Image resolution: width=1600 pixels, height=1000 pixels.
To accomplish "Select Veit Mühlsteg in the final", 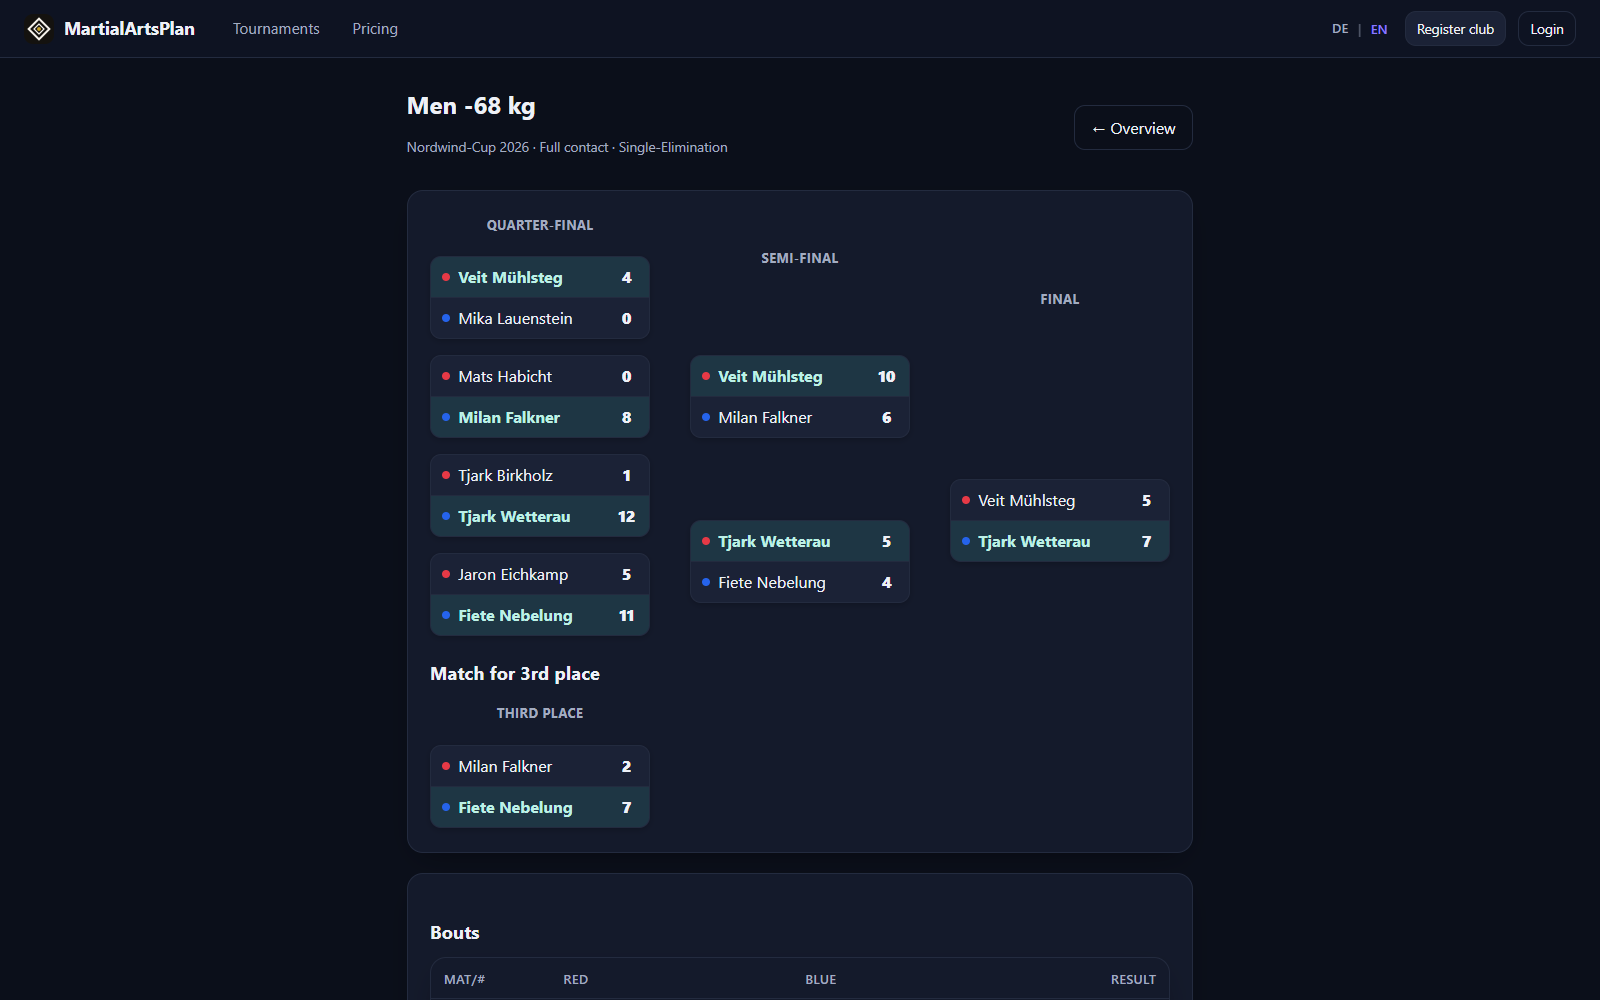I will [x=1060, y=500].
